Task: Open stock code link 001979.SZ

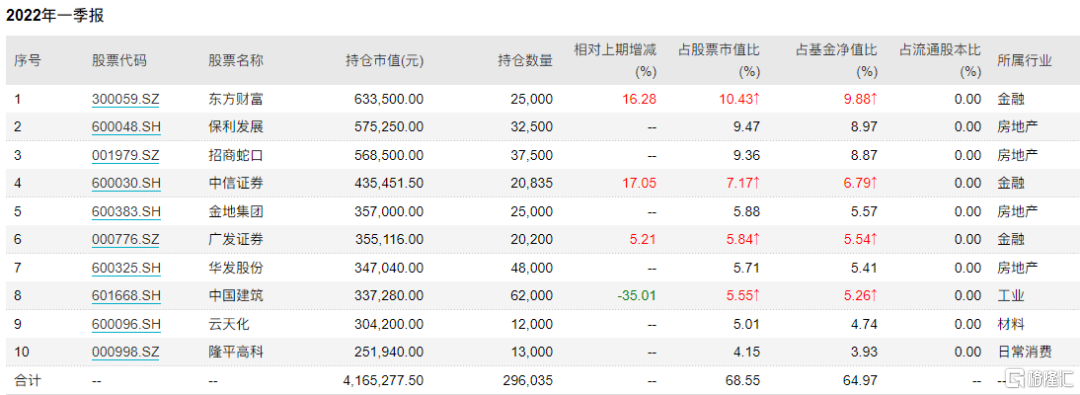Action: (125, 156)
